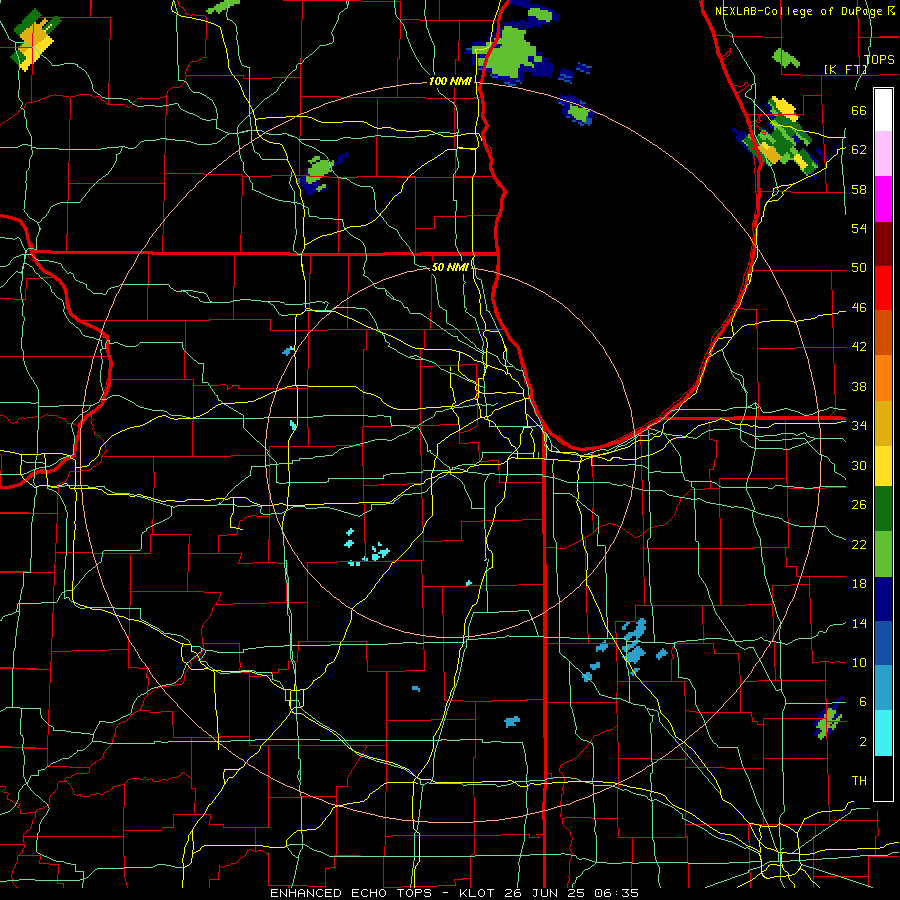Click the "NEXLAB-College of DuPage" header text

(800, 11)
